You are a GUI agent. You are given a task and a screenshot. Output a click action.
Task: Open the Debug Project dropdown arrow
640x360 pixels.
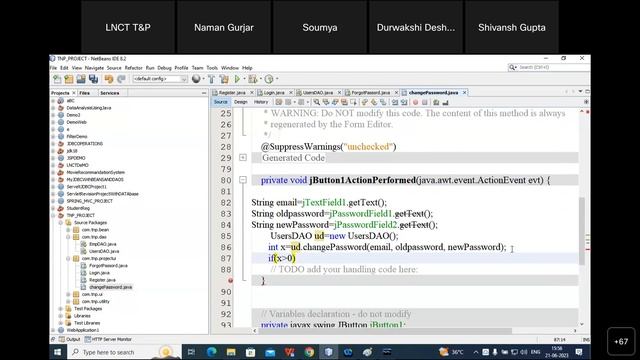260,79
